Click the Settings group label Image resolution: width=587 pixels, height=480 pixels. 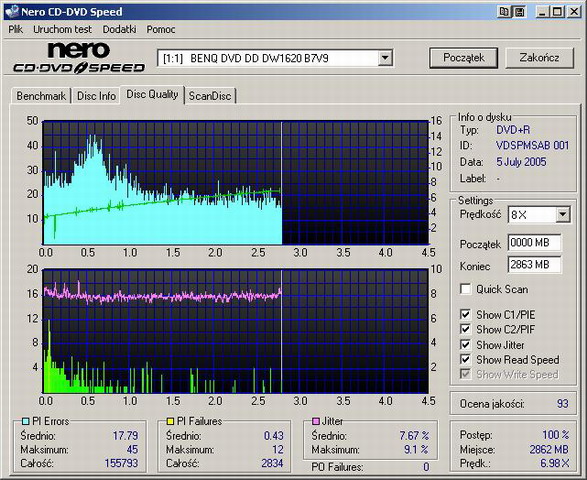coord(475,201)
